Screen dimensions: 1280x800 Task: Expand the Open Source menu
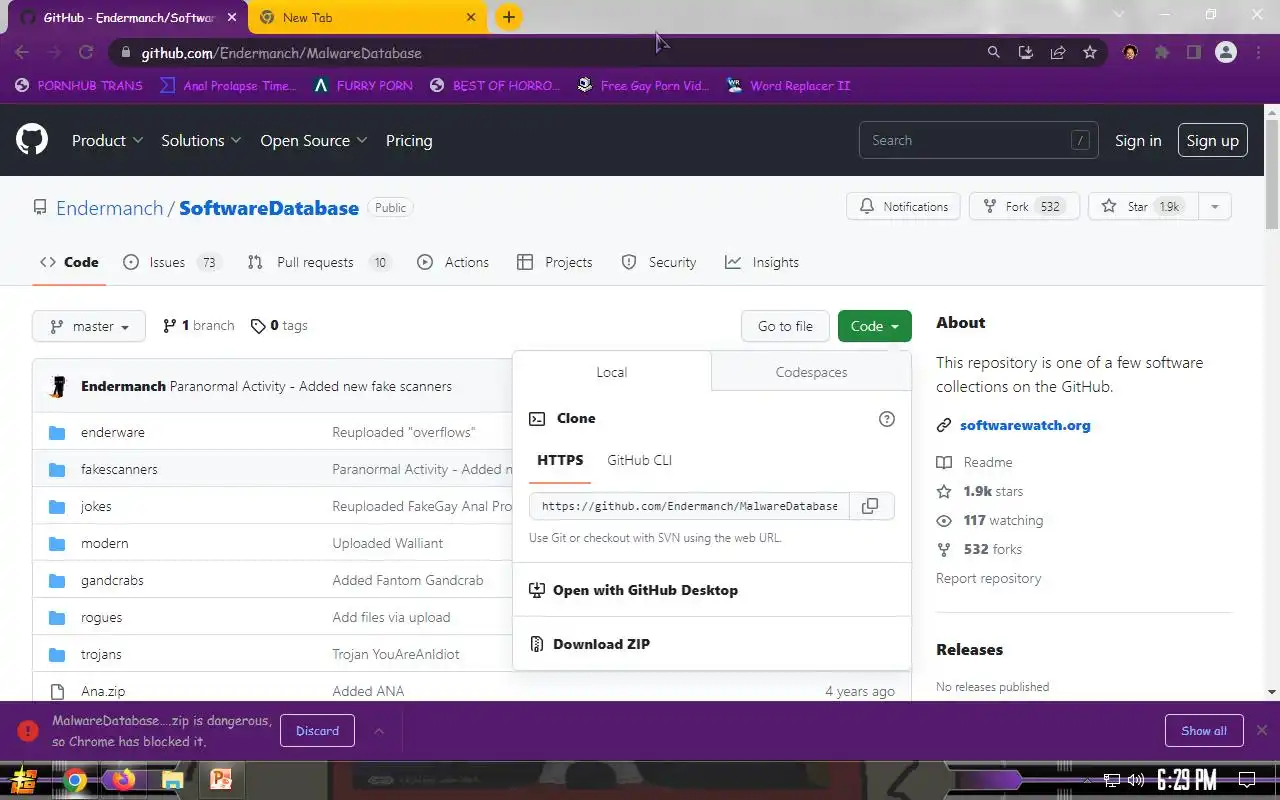pyautogui.click(x=314, y=141)
